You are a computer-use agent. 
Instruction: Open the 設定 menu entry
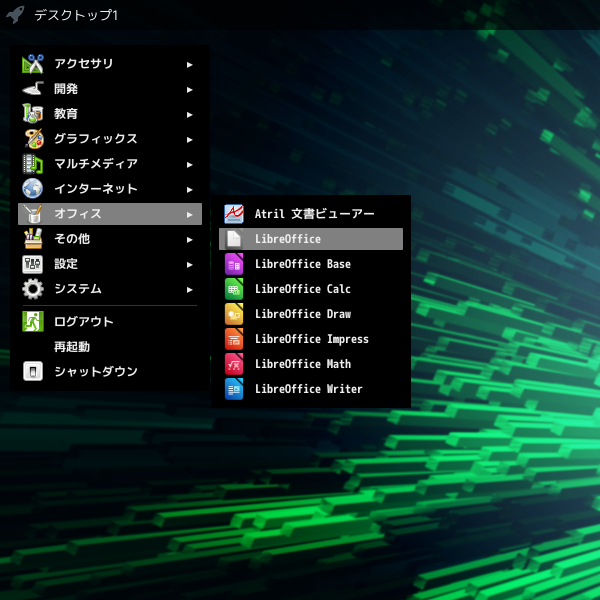tap(110, 264)
